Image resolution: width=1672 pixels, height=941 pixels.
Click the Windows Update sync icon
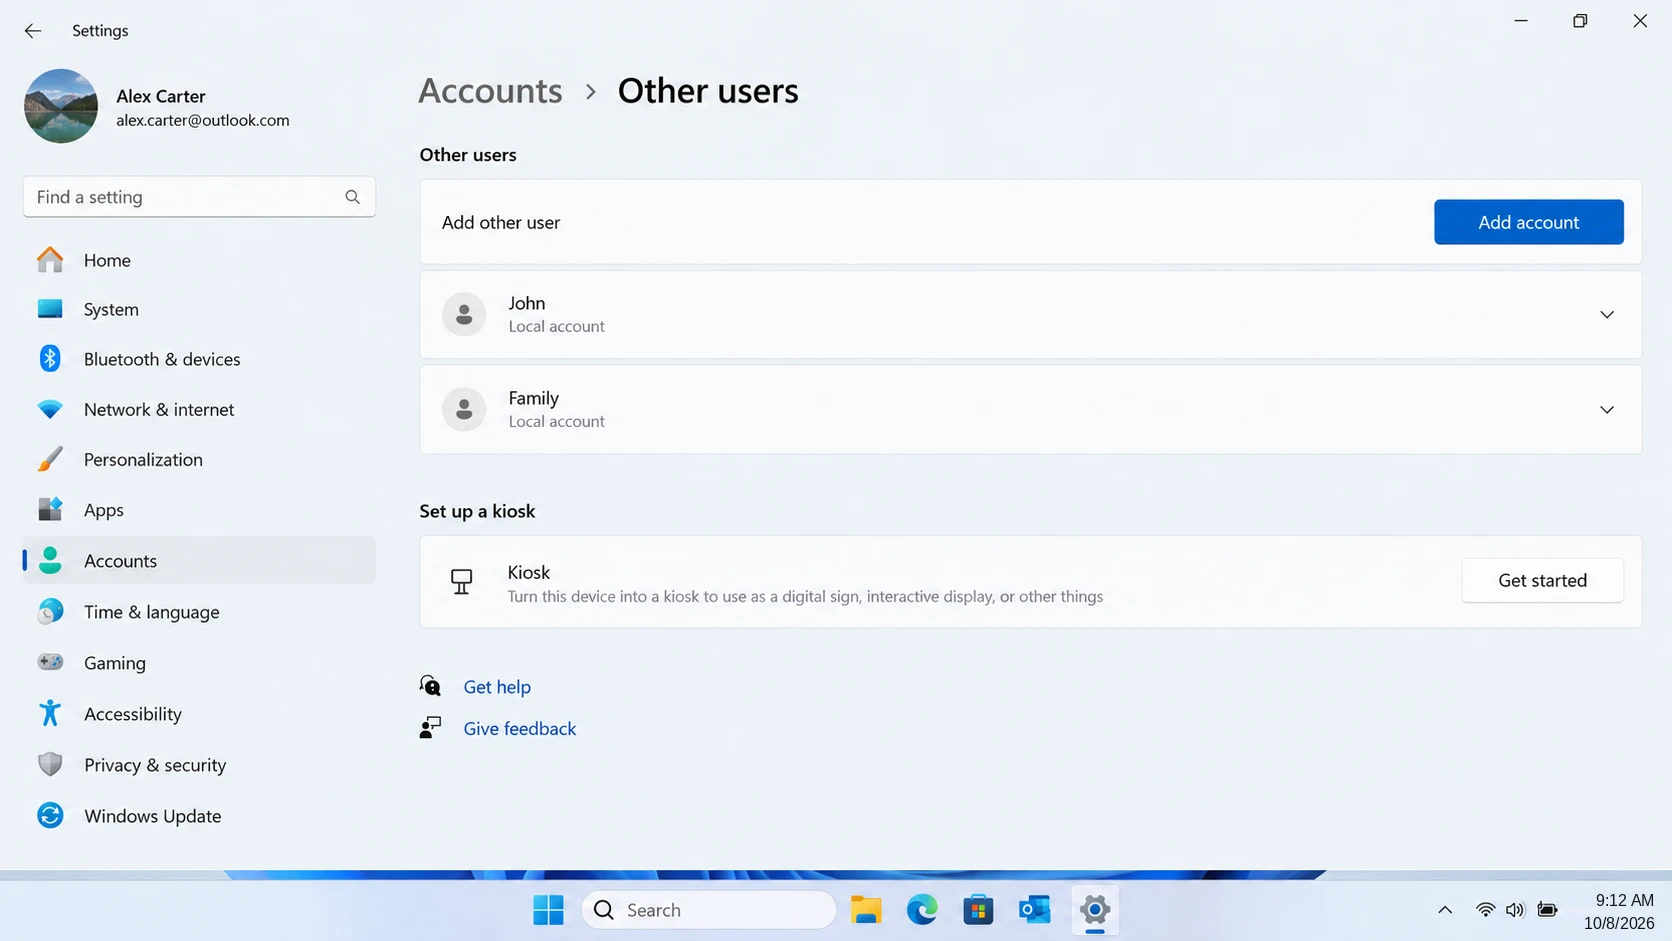coord(50,815)
